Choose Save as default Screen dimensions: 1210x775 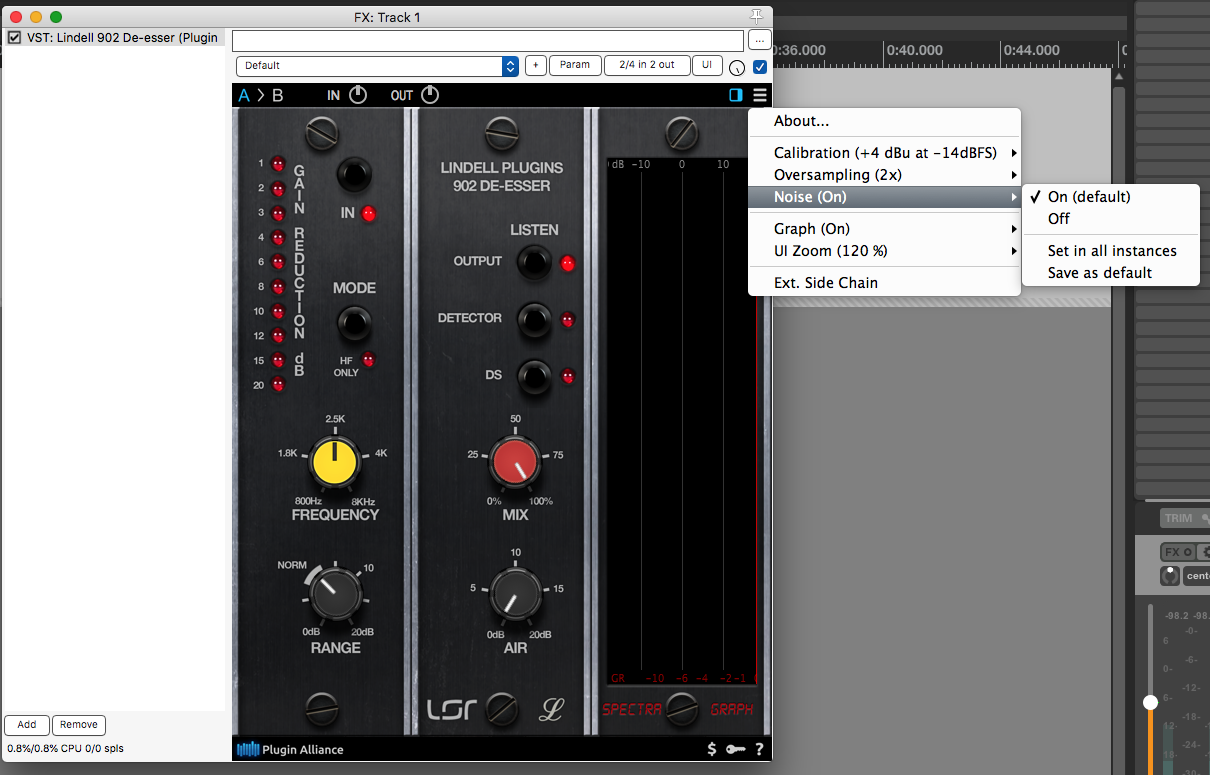[1110, 273]
